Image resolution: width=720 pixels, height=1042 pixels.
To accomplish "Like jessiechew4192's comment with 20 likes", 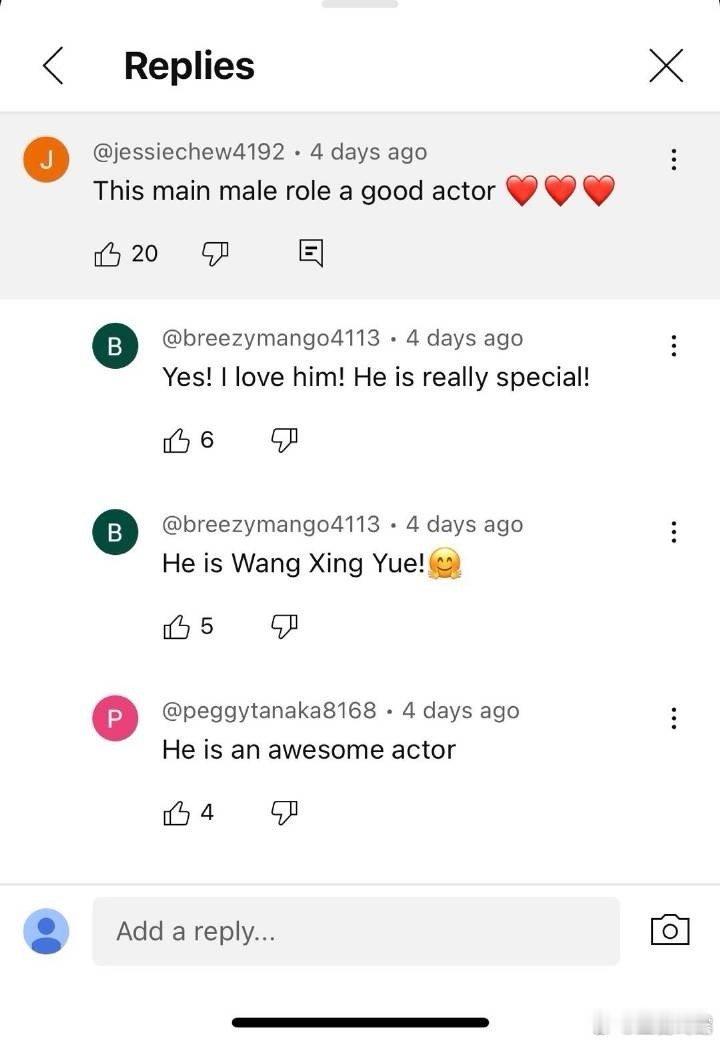I will click(x=107, y=253).
